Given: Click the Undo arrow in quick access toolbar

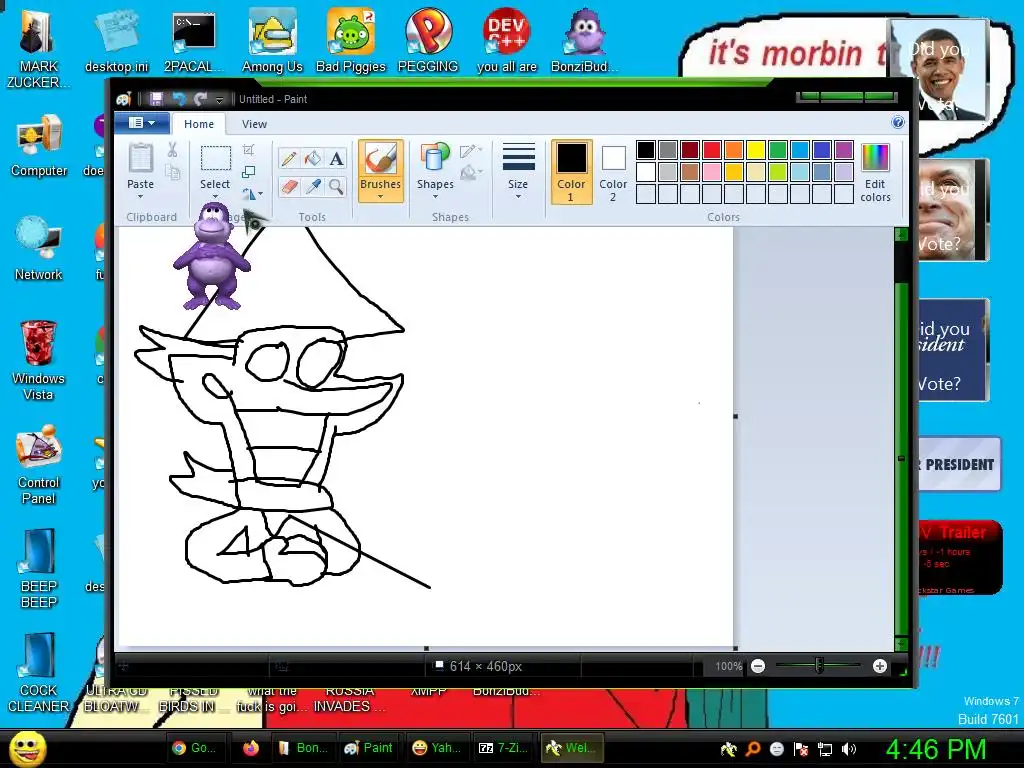Looking at the screenshot, I should 178,99.
